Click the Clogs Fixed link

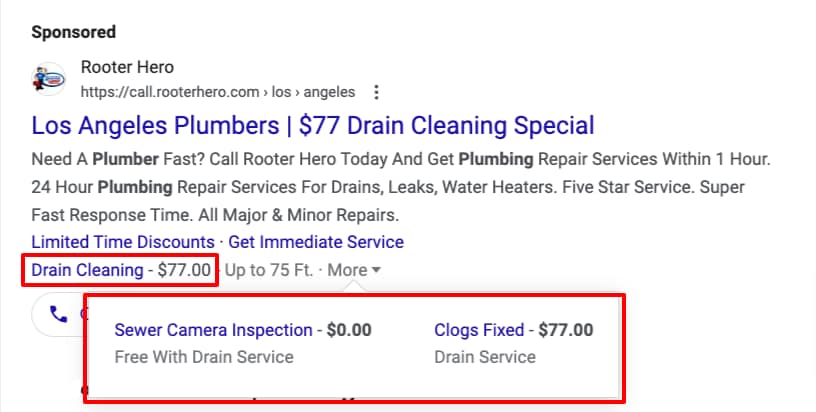[x=479, y=330]
